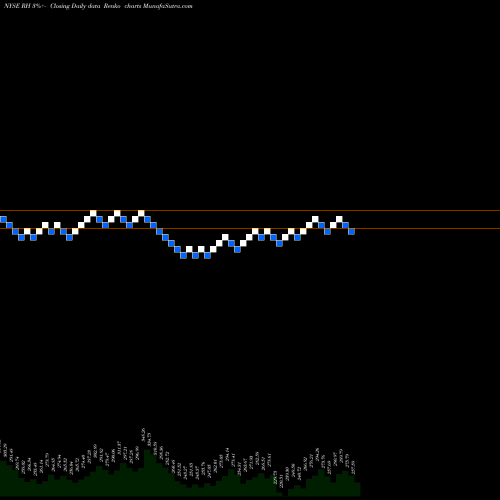Select the upper orange horizontal price line
The height and width of the screenshot is (500, 500).
(x=250, y=211)
